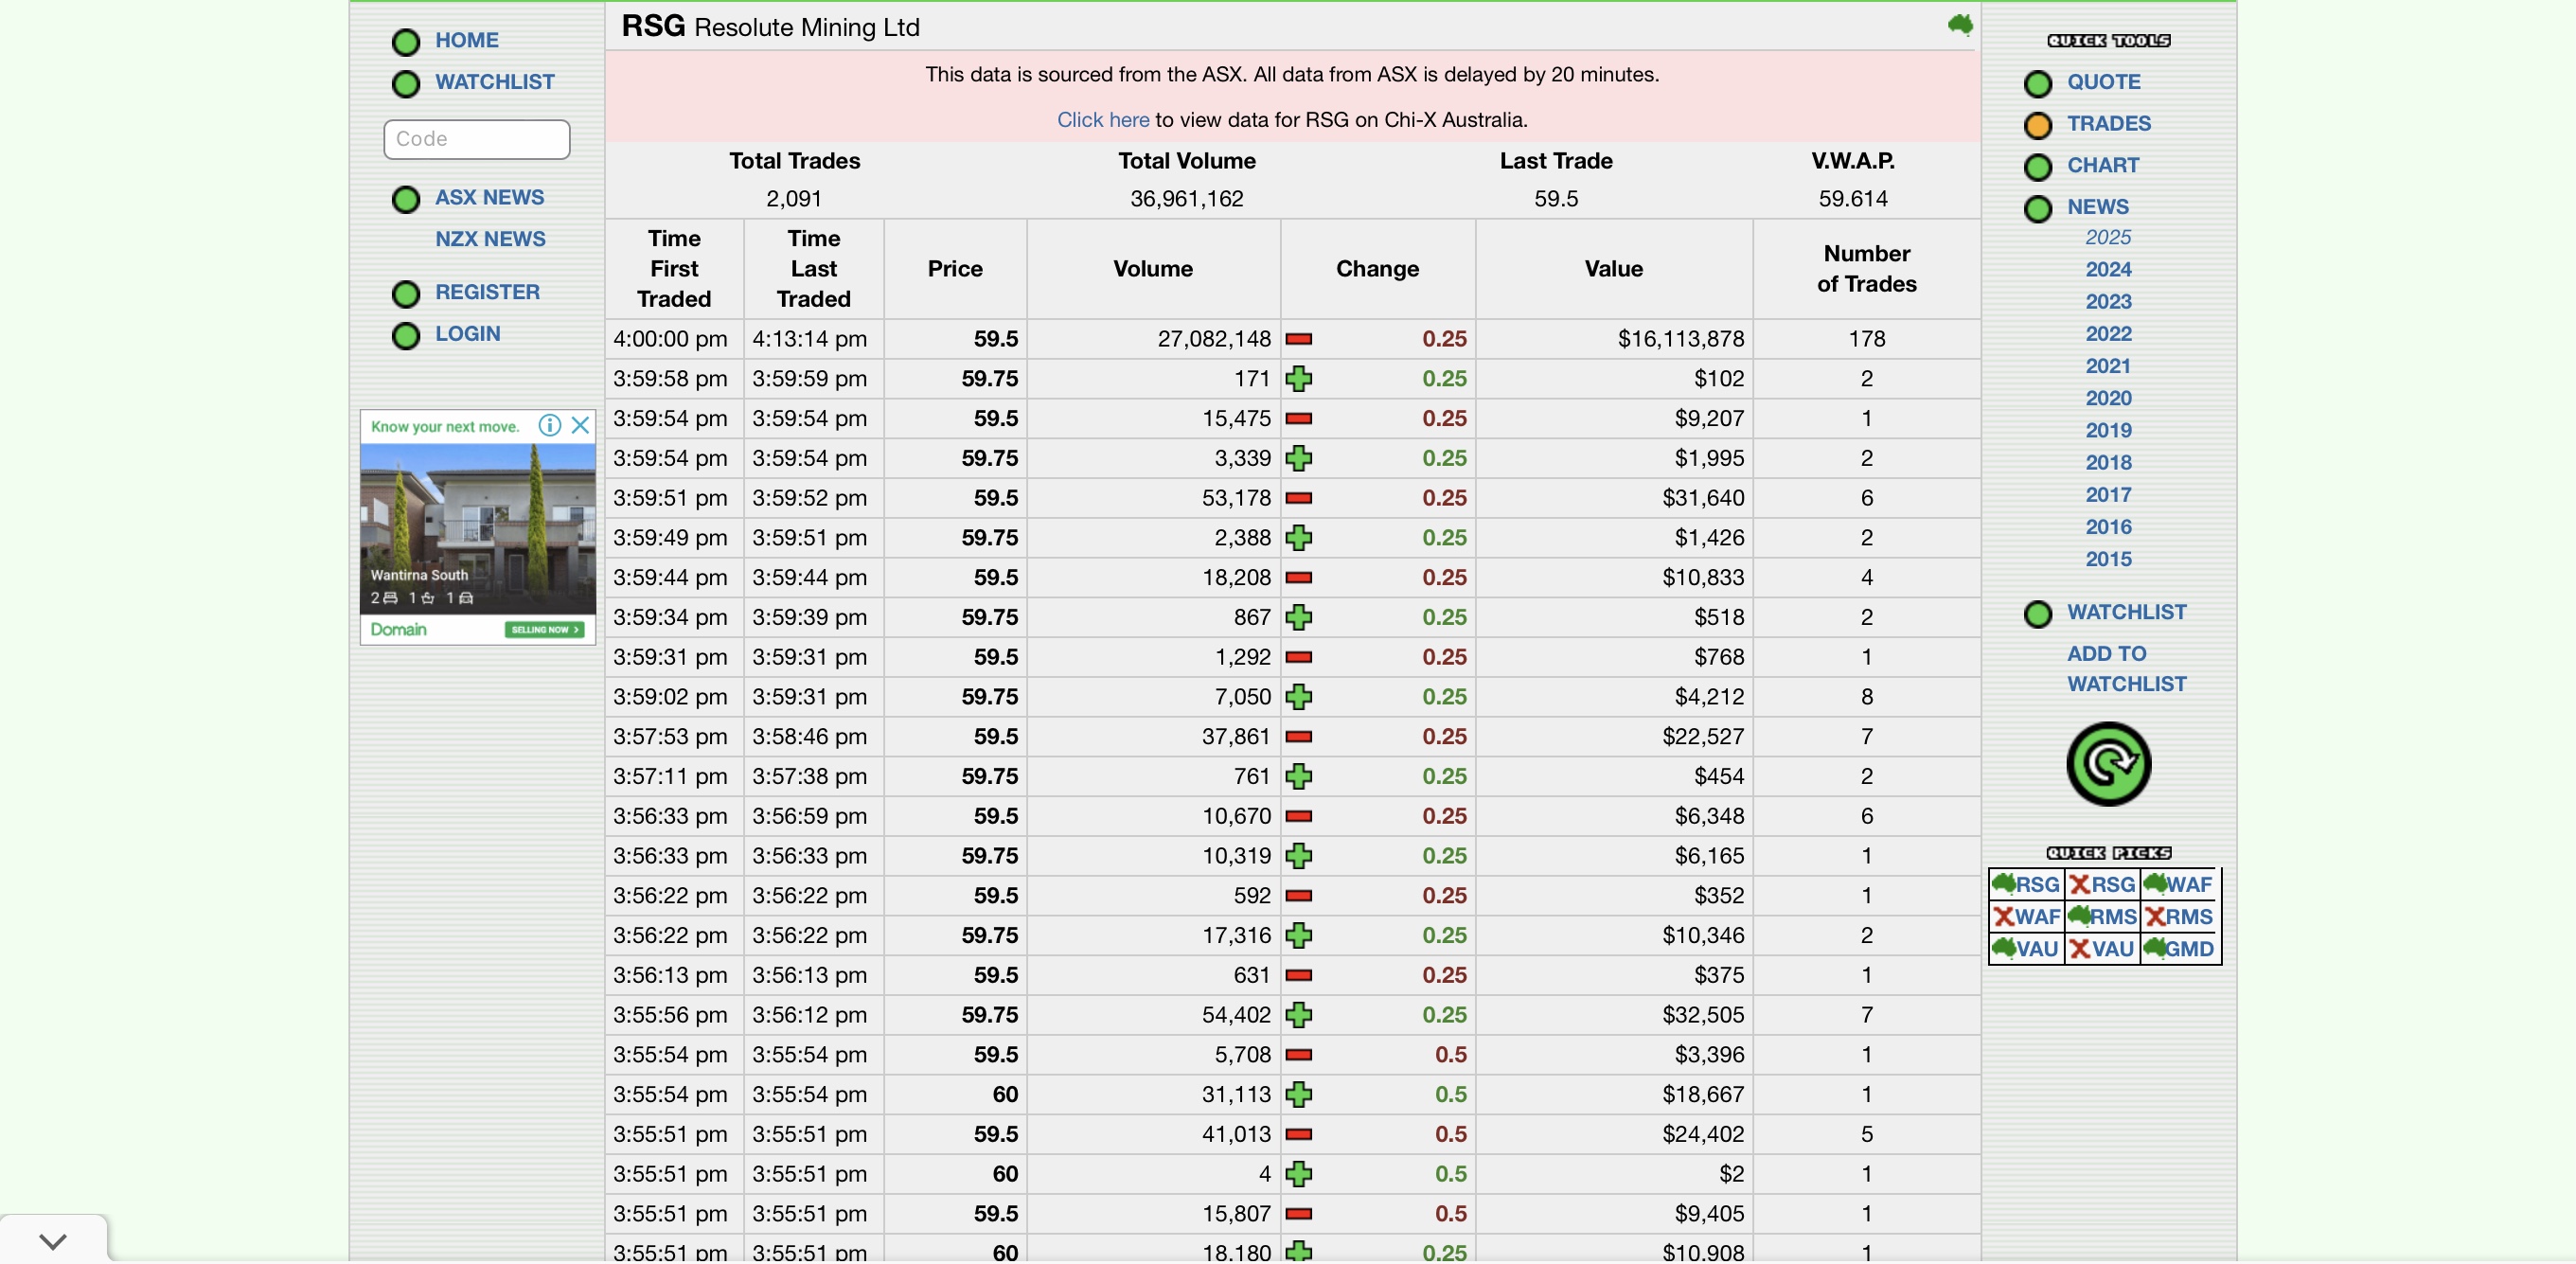Click the red minus icon in 27,082,148 row
Viewport: 2576px width, 1264px height.
click(x=1299, y=339)
